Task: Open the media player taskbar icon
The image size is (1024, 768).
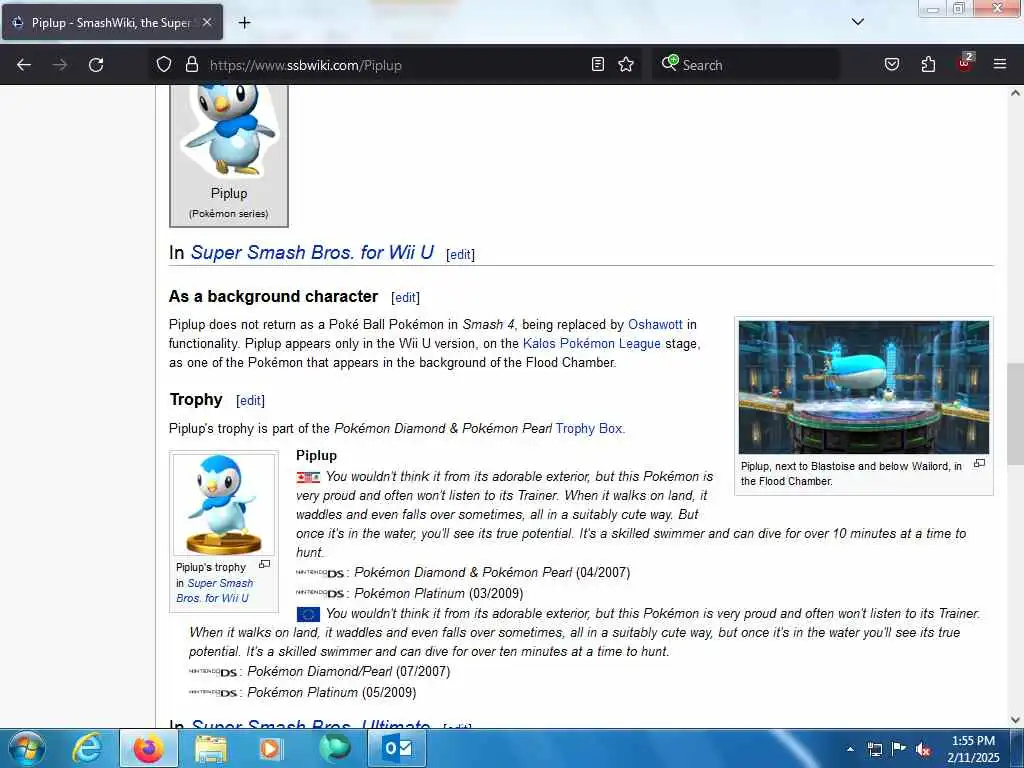Action: coord(270,748)
